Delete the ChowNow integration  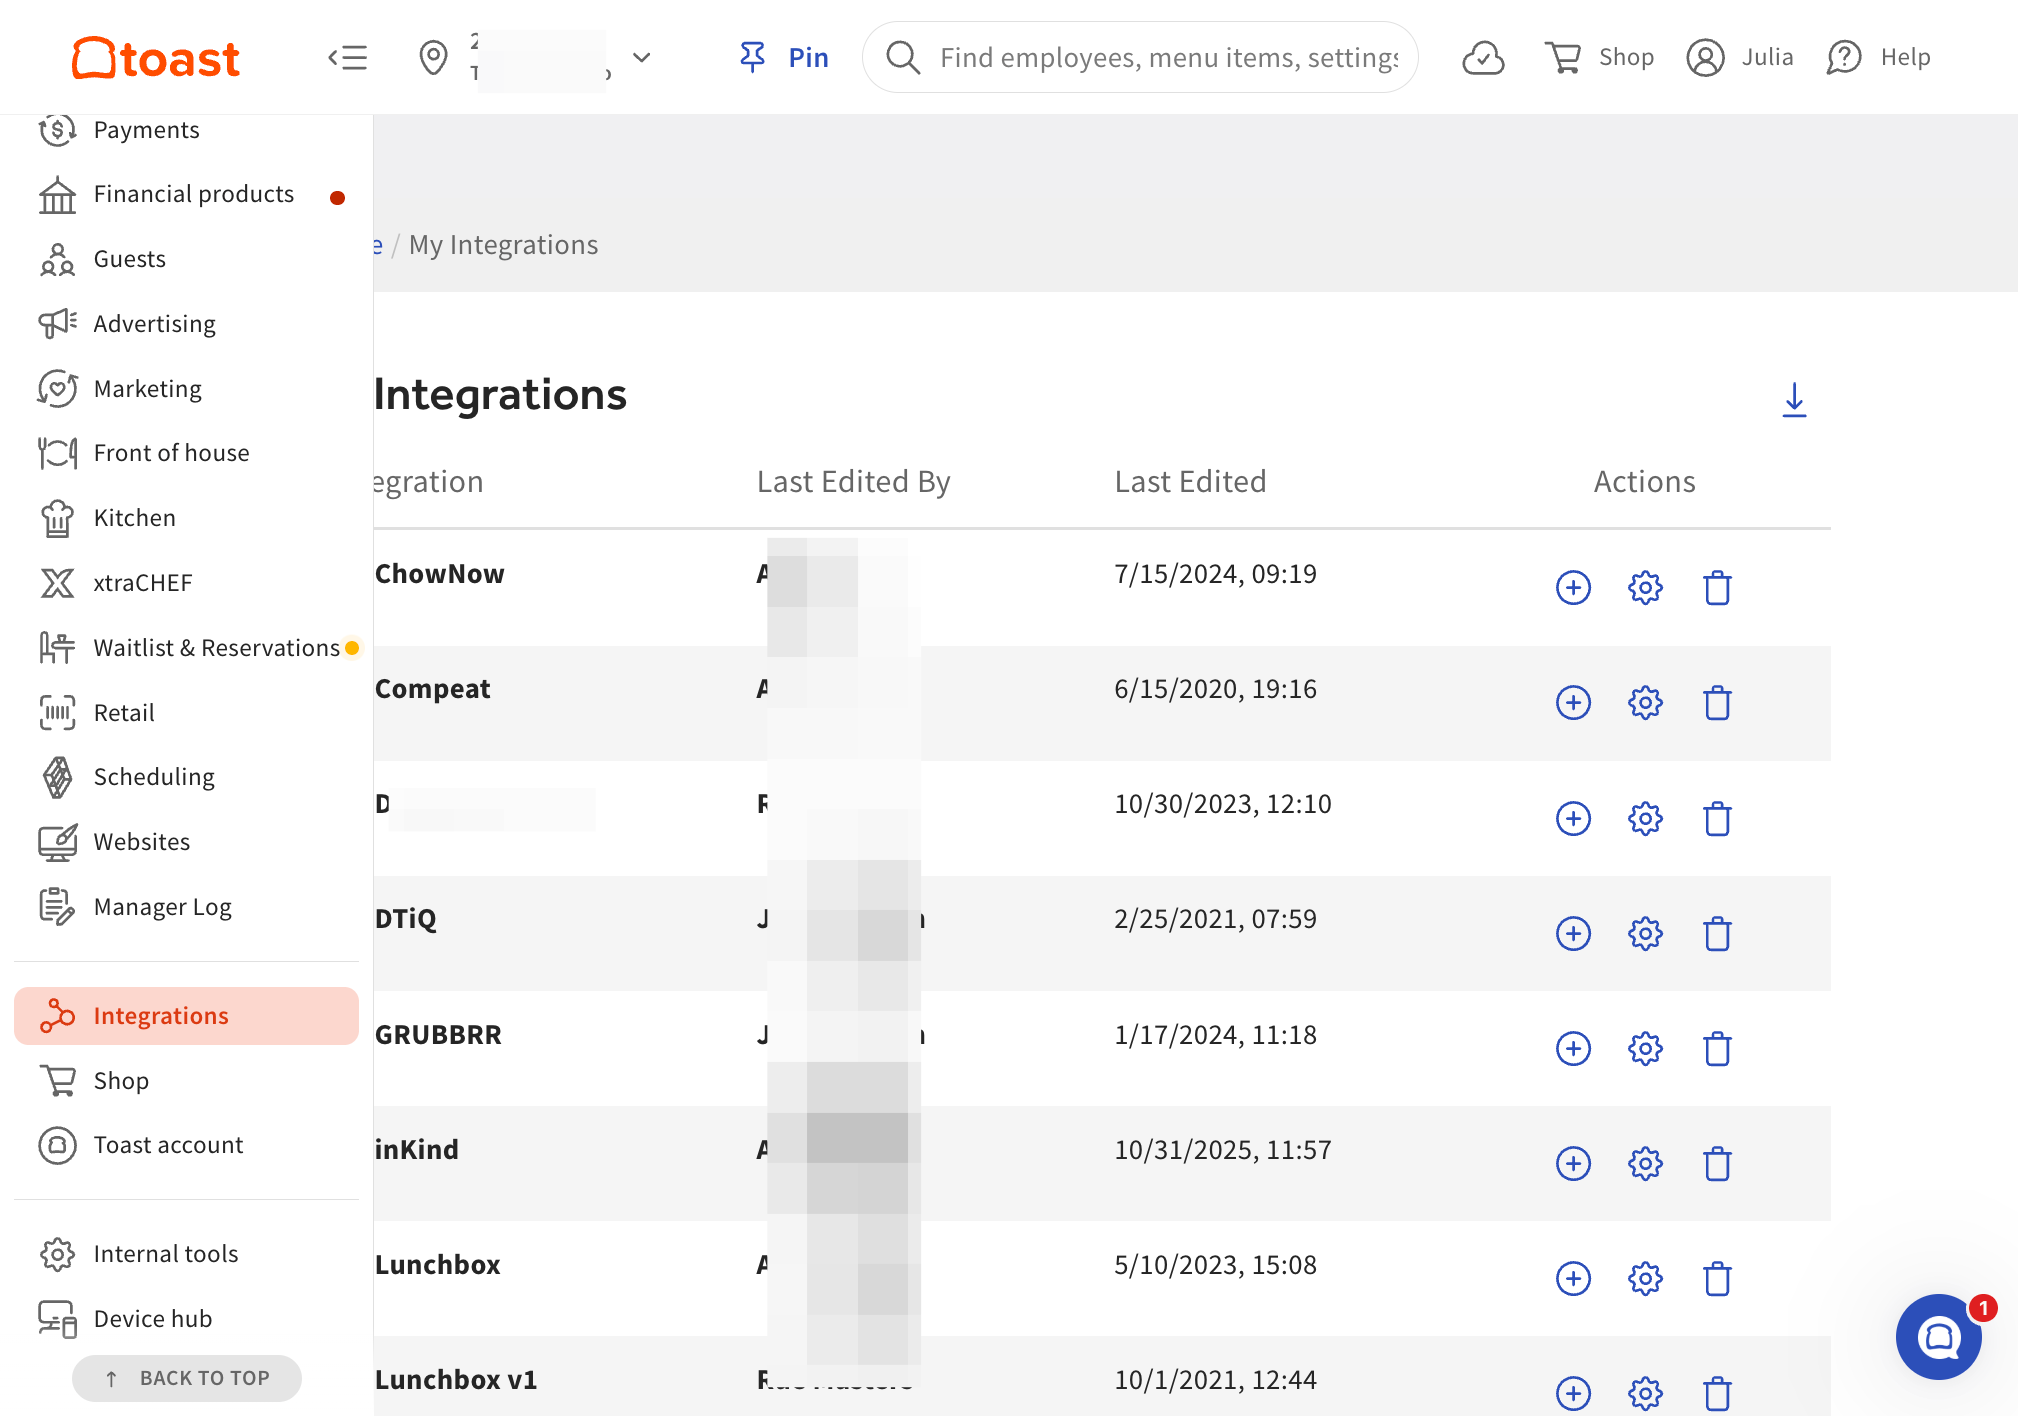[1717, 588]
